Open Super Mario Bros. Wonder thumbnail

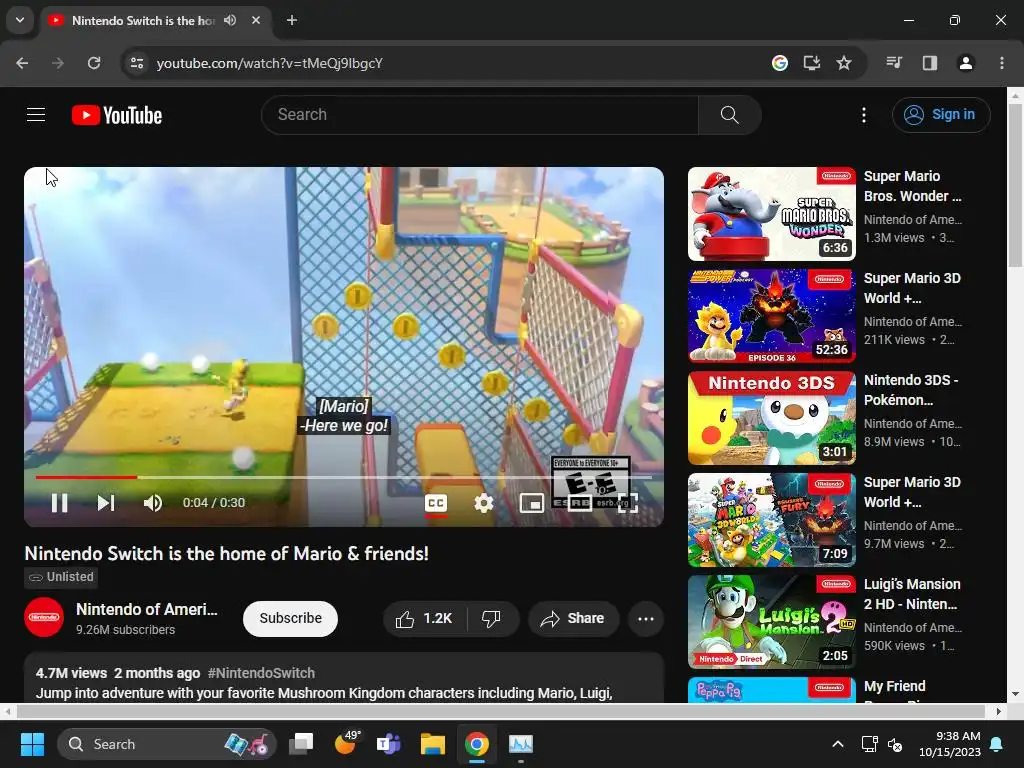tap(772, 214)
